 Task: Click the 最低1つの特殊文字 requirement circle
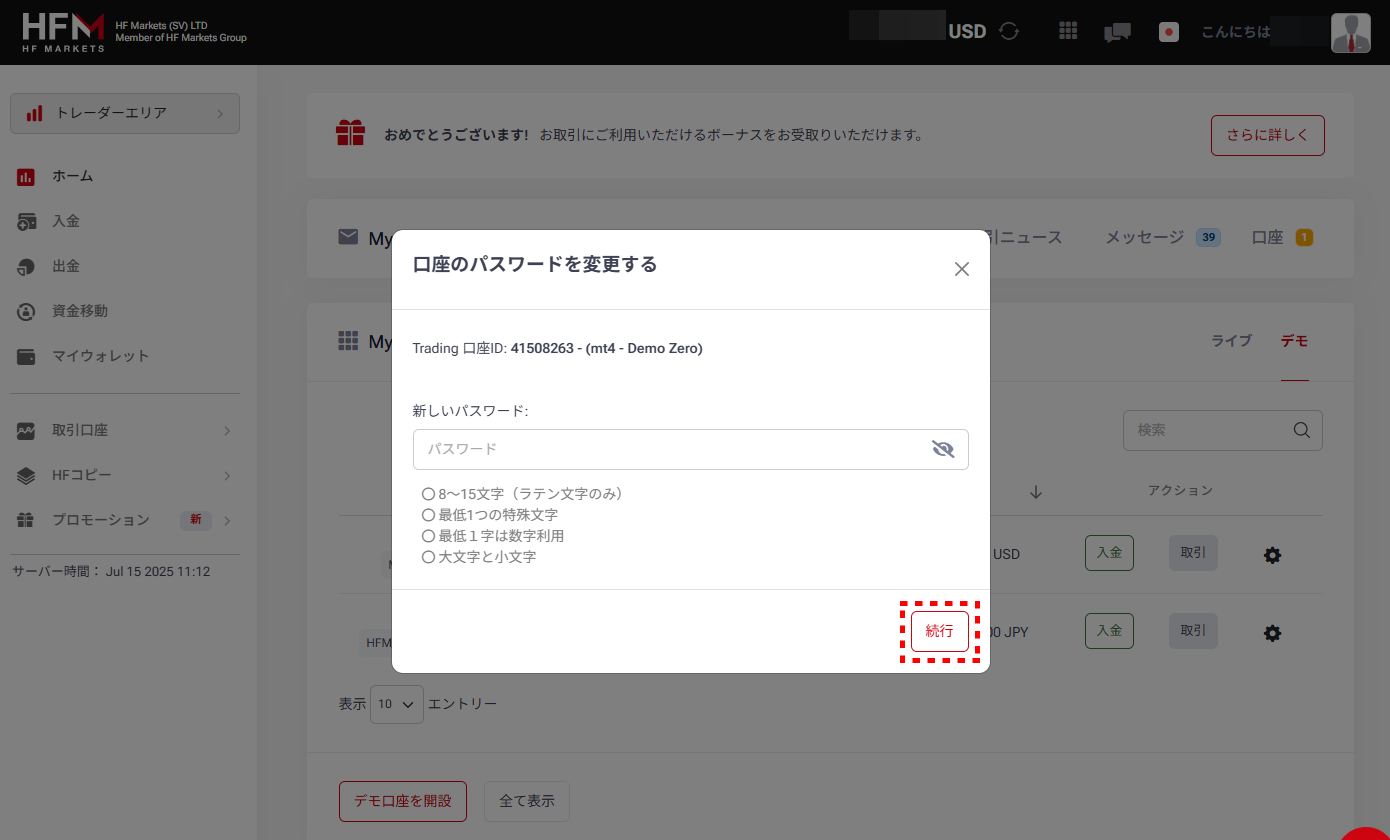click(428, 515)
